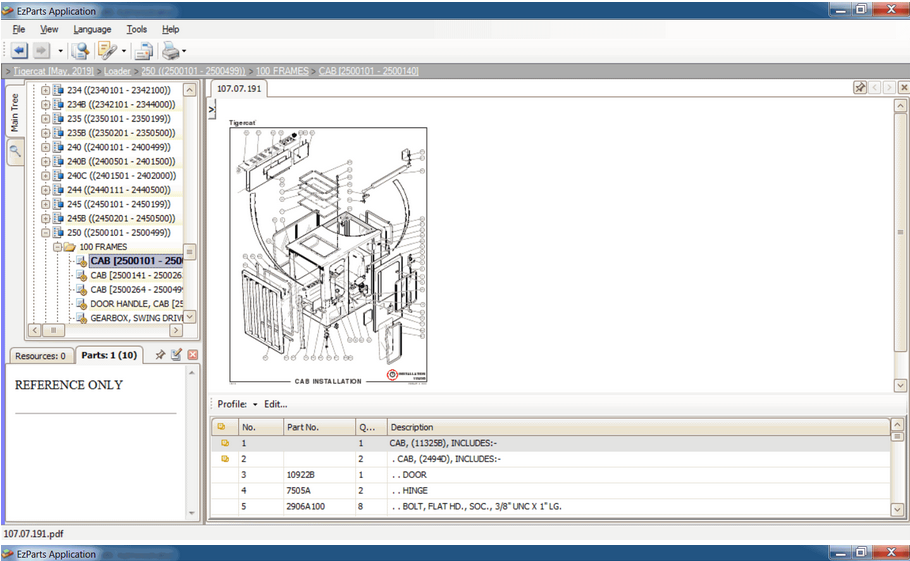Follow the 250 ((2500101 - 2500499)) breadcrumb

193,71
